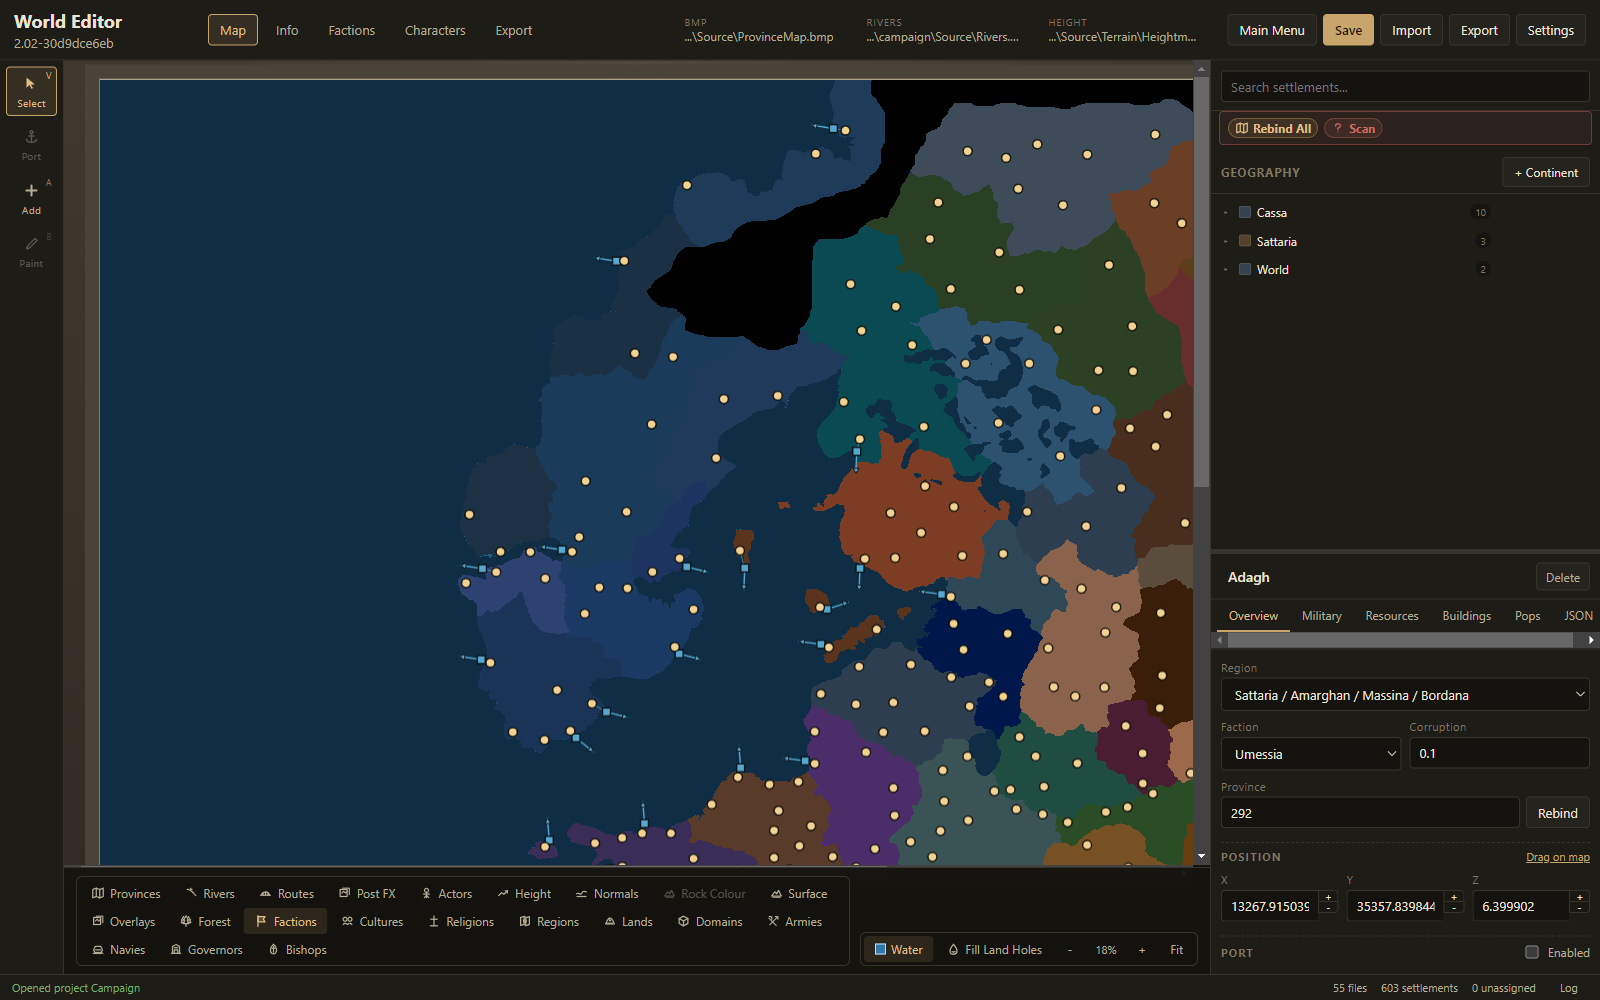Show the Routes layer
This screenshot has height=1000, width=1600.
(287, 893)
